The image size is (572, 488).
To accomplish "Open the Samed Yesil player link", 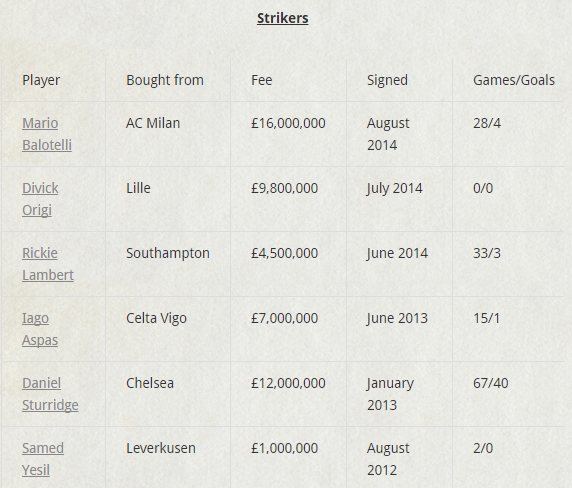I will pos(43,458).
